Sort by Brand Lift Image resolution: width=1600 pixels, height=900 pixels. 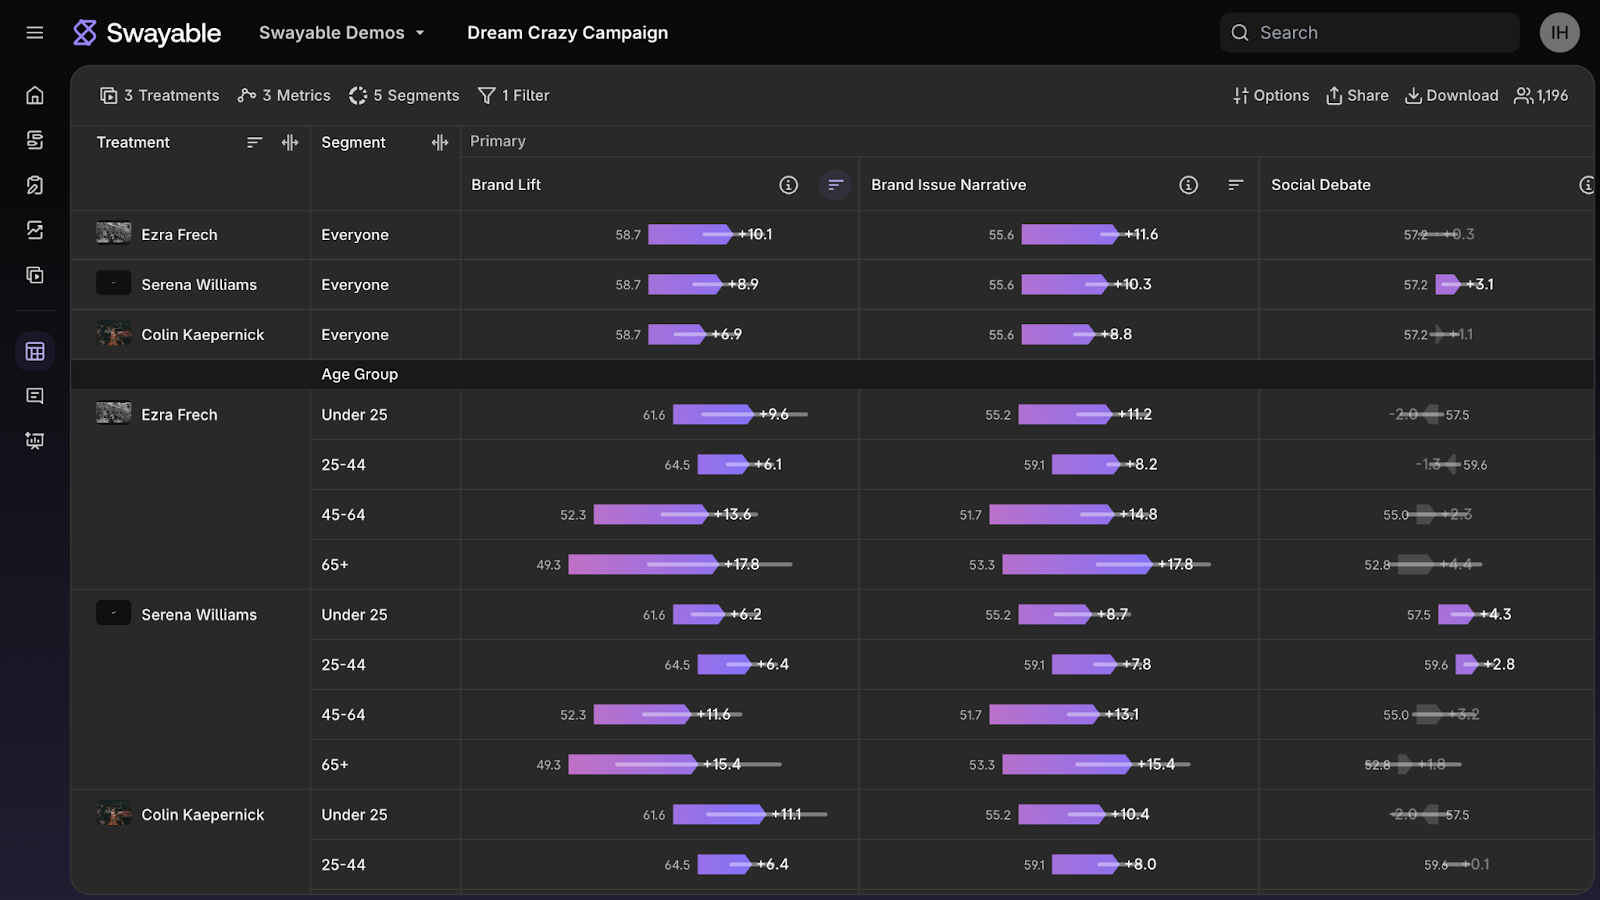click(835, 185)
